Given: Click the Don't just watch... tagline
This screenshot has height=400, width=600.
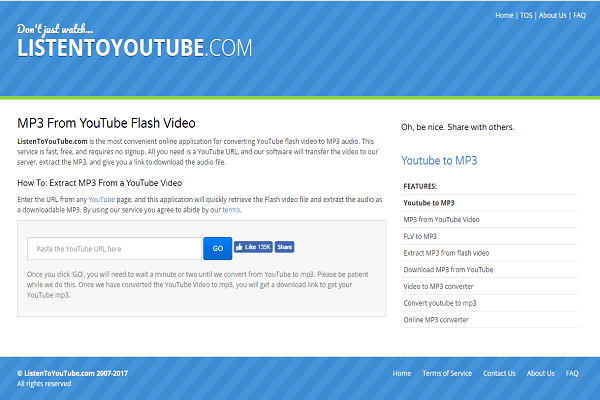Looking at the screenshot, I should click(55, 29).
